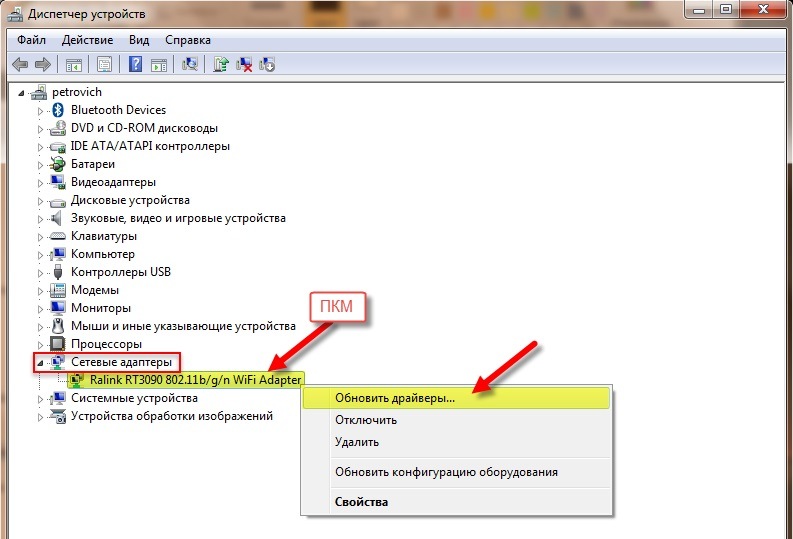This screenshot has height=539, width=793.
Task: Expand the Батареи node
Action: 40,165
